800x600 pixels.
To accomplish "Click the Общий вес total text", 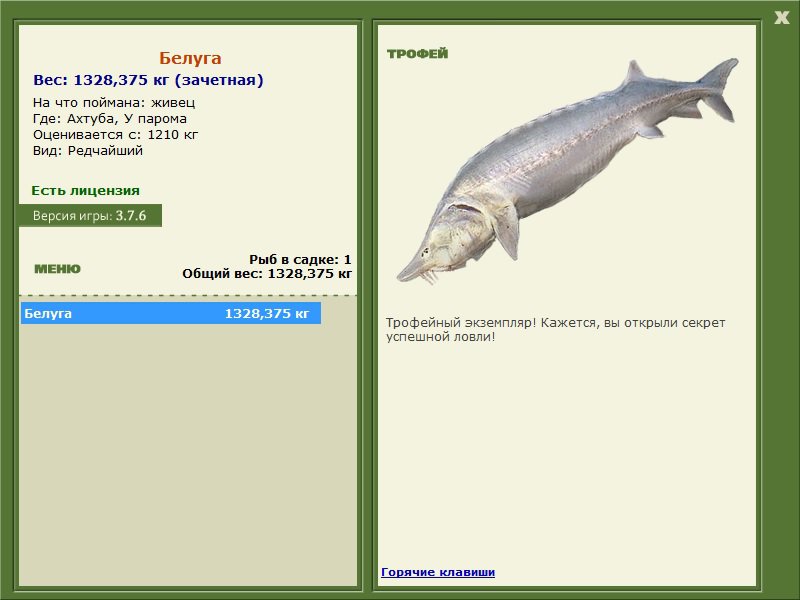I will (267, 273).
